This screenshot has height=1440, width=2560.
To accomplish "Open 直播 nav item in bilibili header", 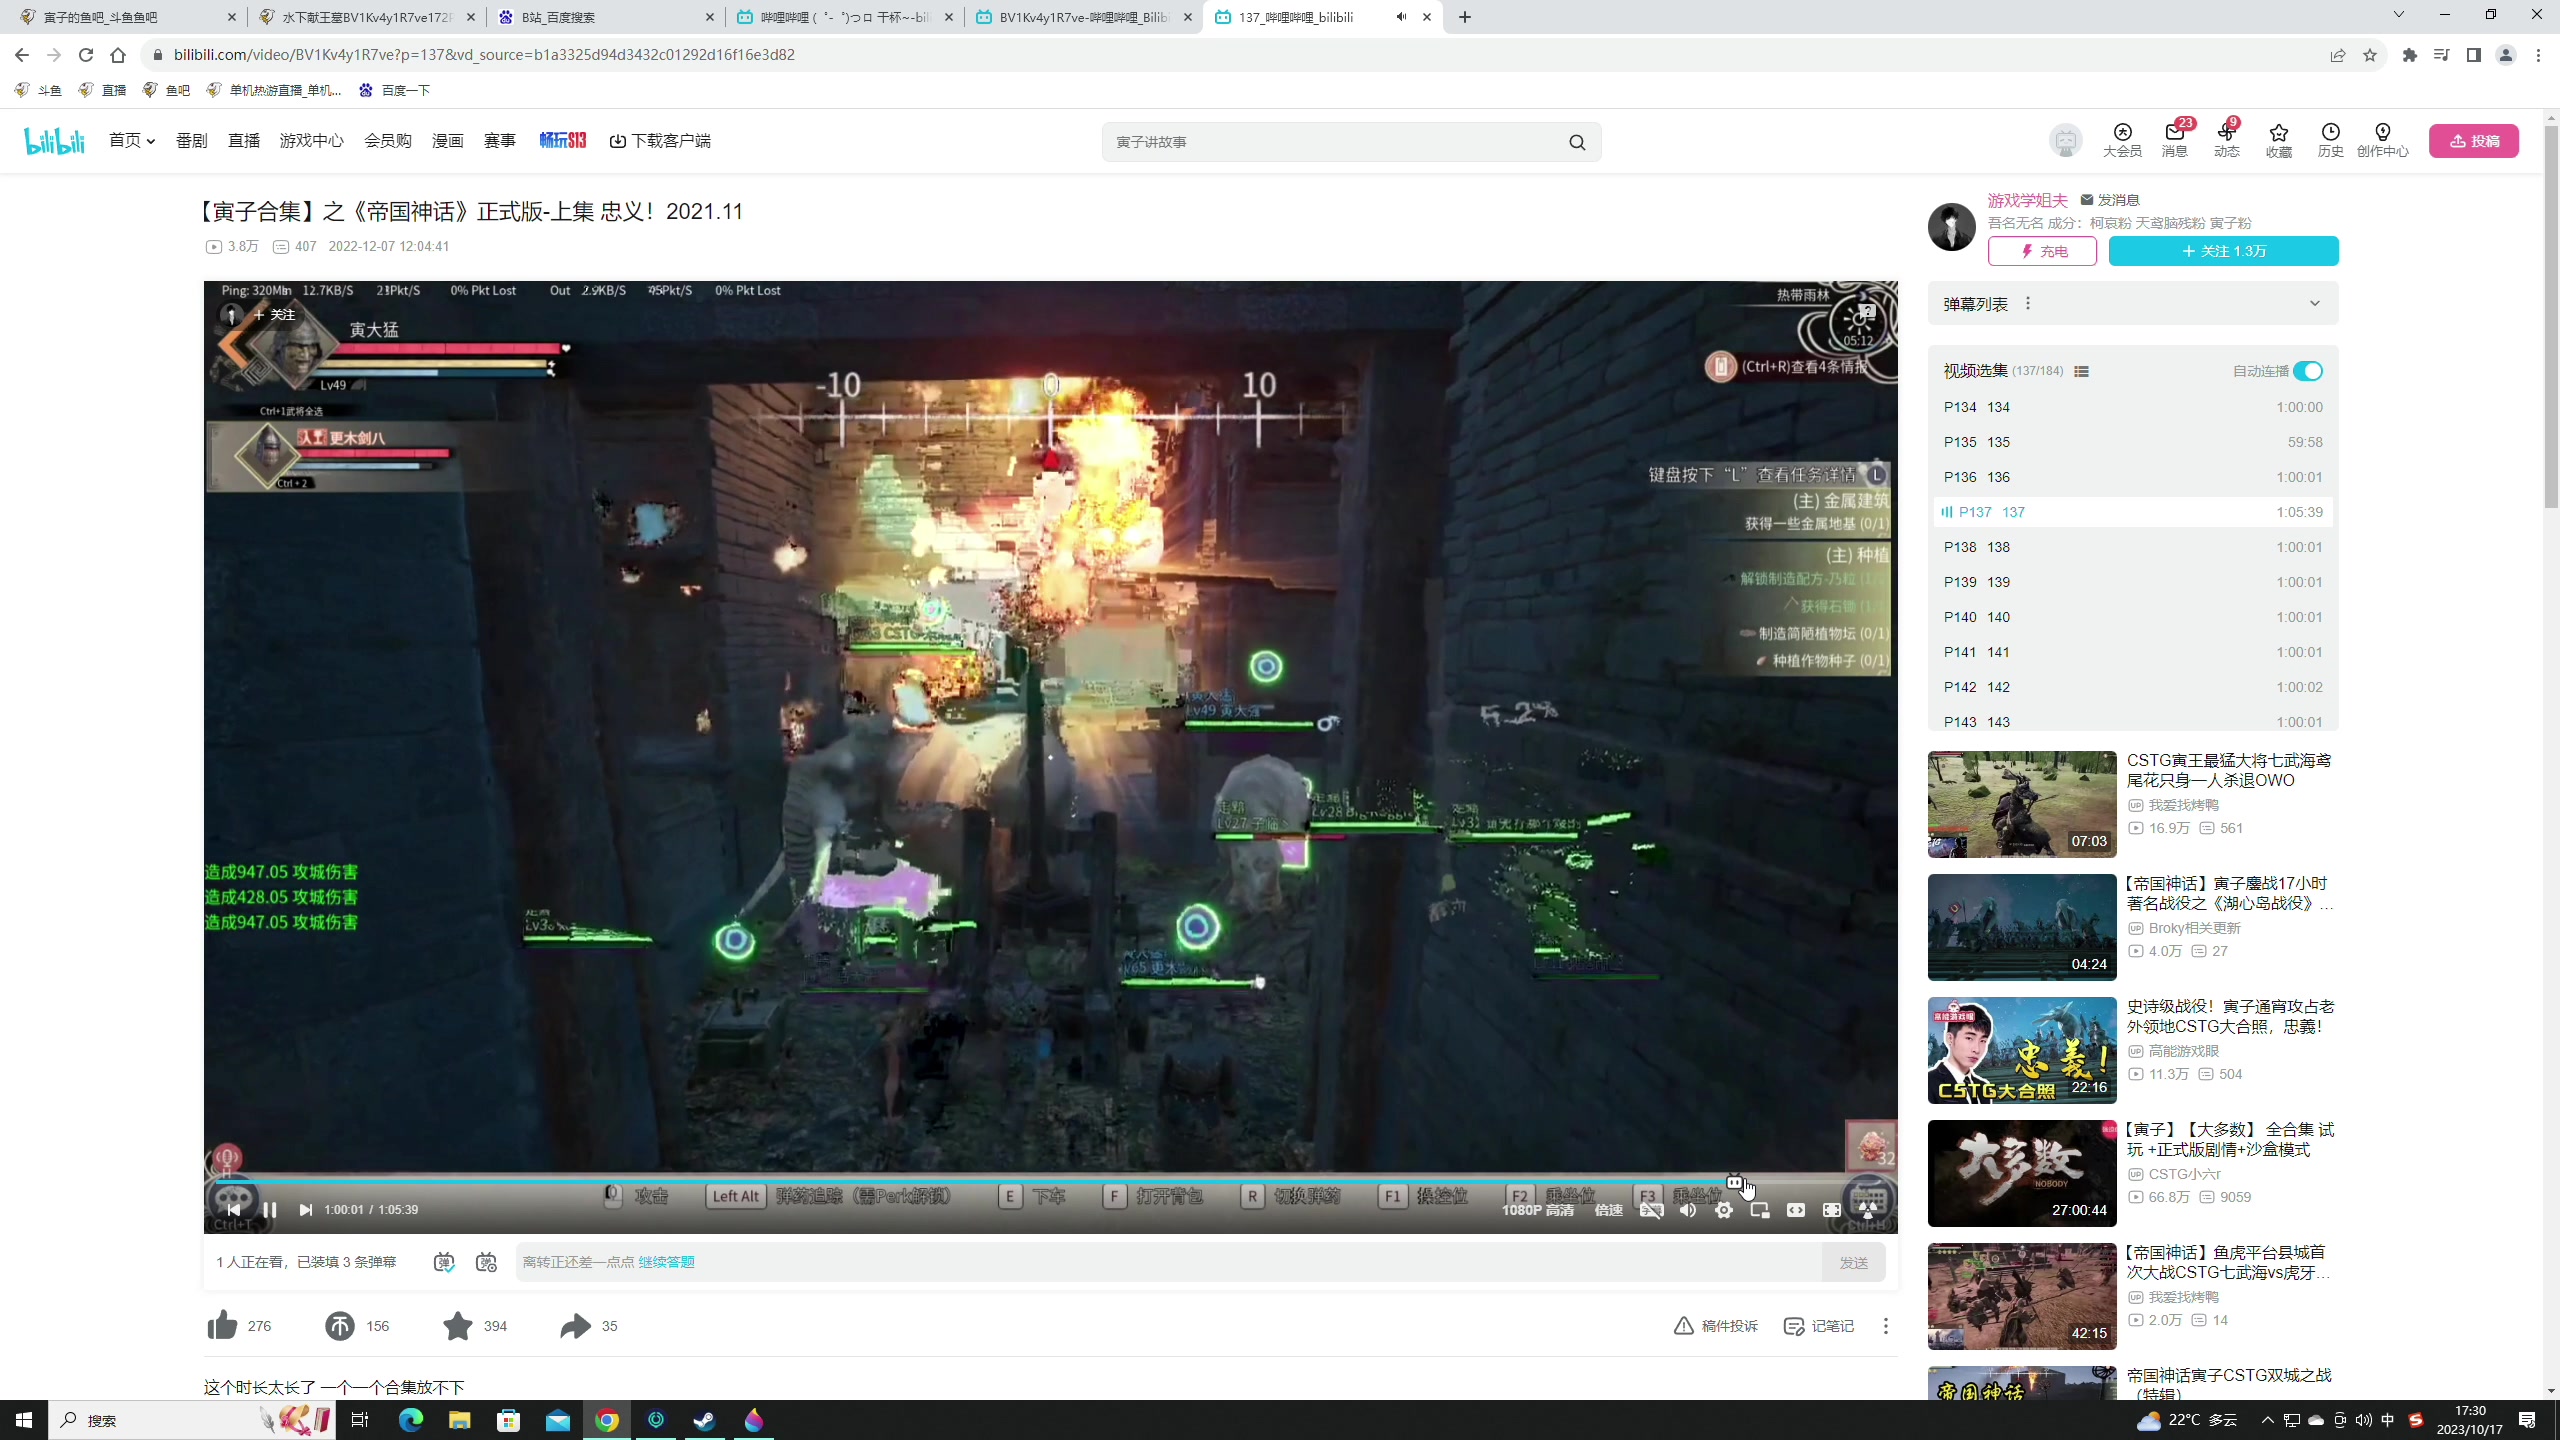I will 243,141.
